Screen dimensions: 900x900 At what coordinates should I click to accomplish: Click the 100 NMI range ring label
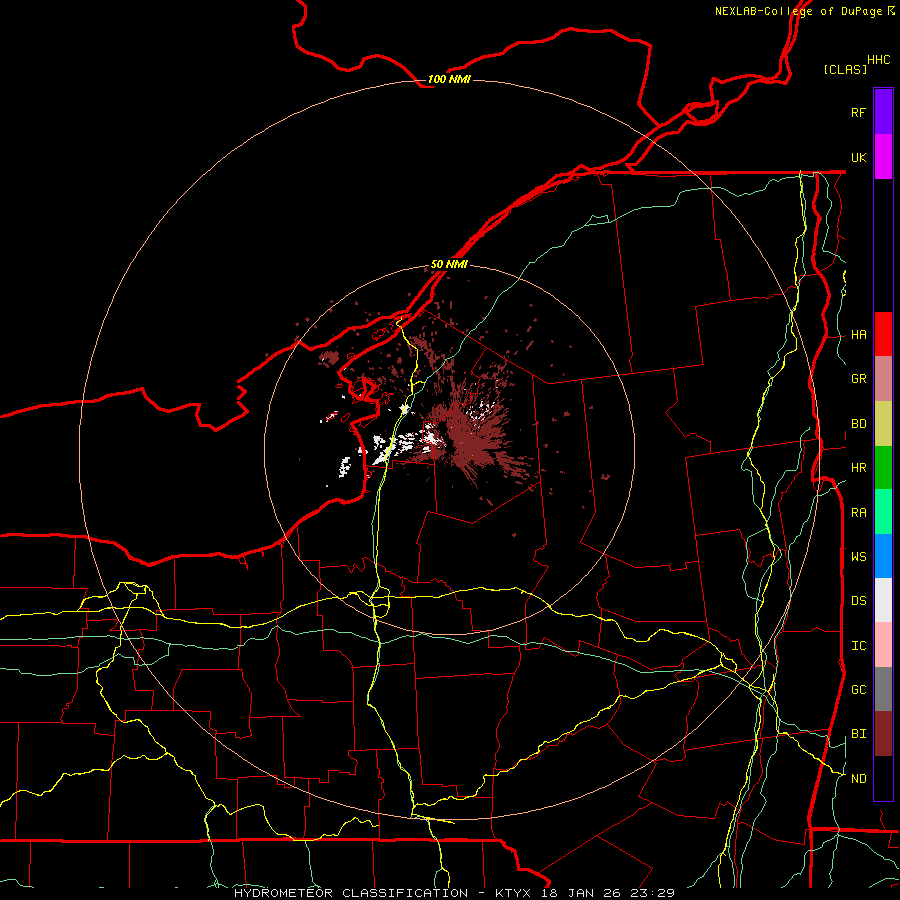449,79
